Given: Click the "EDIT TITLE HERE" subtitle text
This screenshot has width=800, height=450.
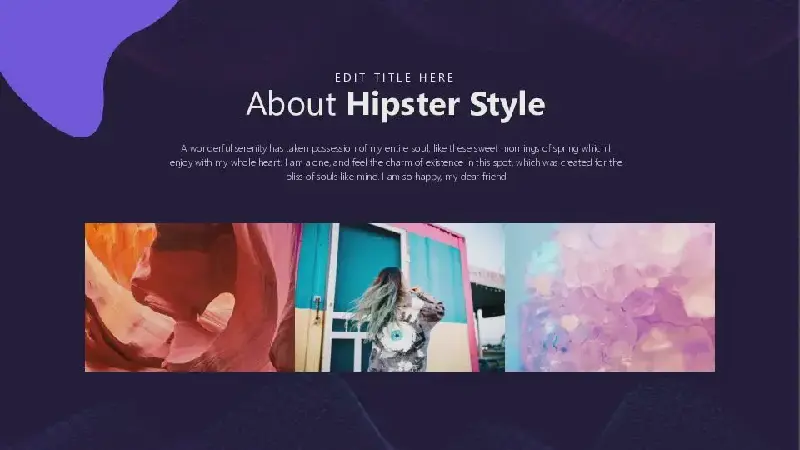Looking at the screenshot, I should coord(395,77).
